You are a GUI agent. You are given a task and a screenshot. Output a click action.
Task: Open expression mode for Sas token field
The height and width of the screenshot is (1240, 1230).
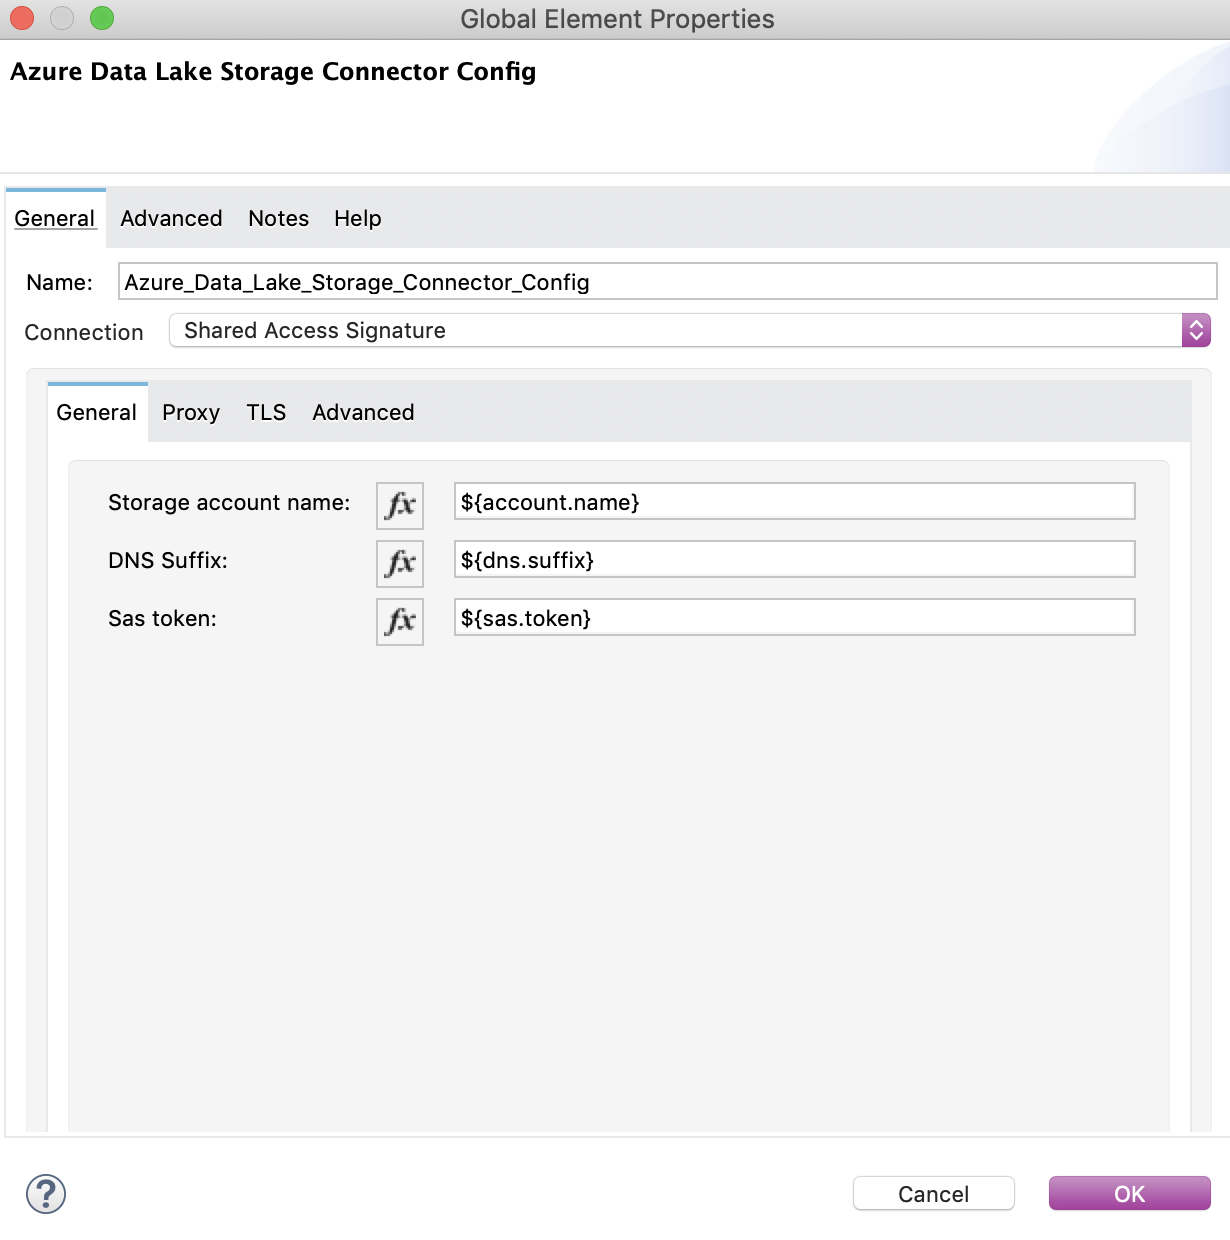point(399,621)
